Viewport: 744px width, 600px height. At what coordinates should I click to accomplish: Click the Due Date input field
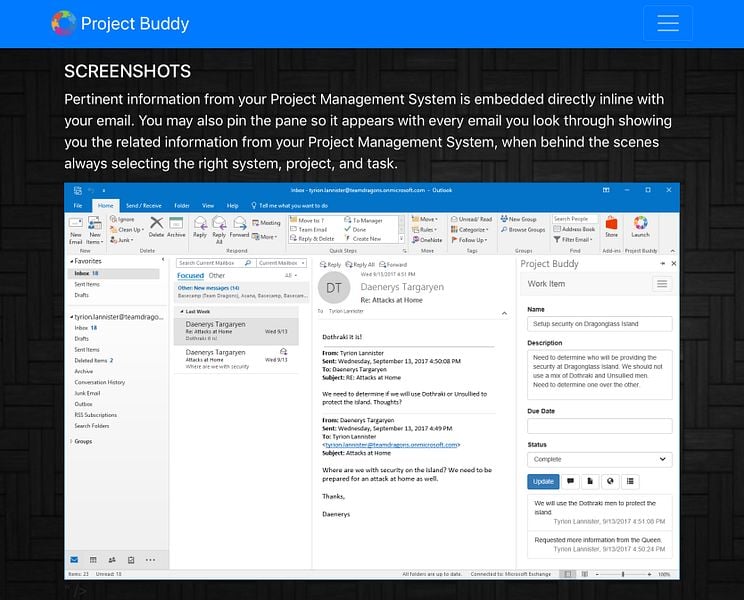pyautogui.click(x=600, y=426)
